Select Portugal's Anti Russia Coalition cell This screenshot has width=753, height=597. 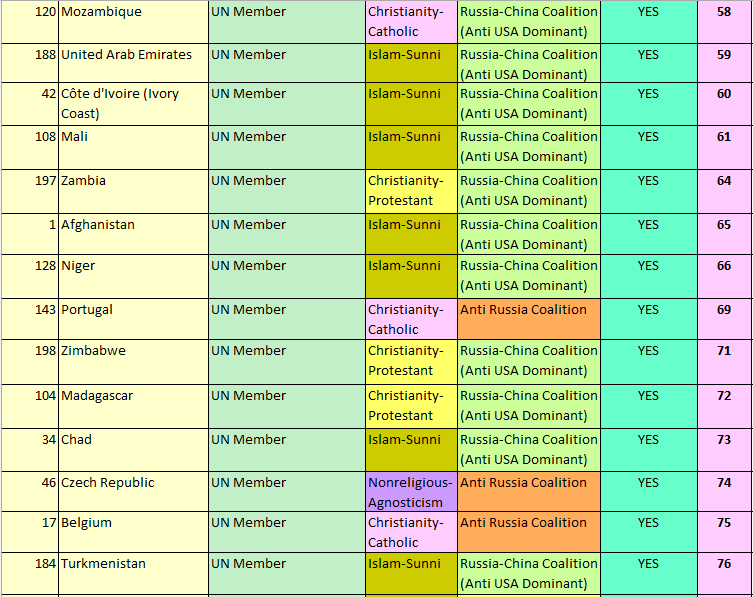(529, 319)
